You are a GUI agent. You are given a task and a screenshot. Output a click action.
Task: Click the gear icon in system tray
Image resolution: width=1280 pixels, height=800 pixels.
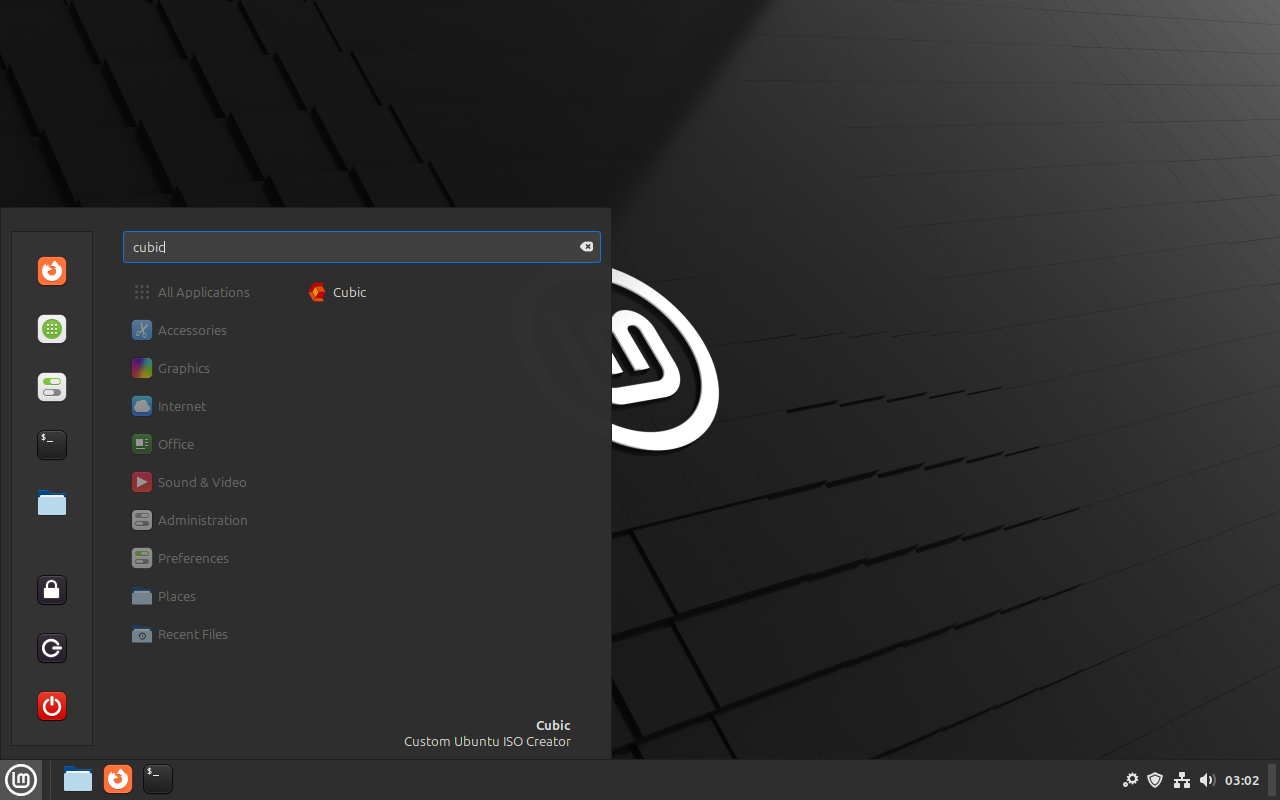[1131, 780]
